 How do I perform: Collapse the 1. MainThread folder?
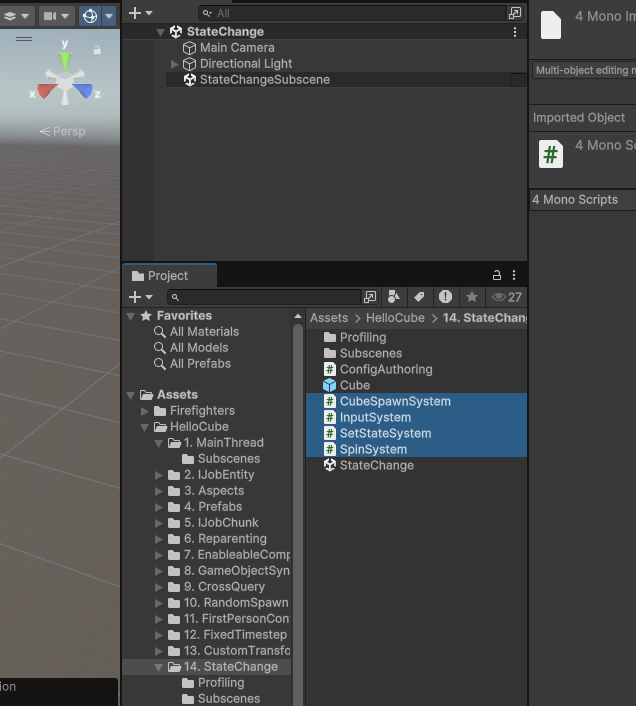[x=158, y=444]
